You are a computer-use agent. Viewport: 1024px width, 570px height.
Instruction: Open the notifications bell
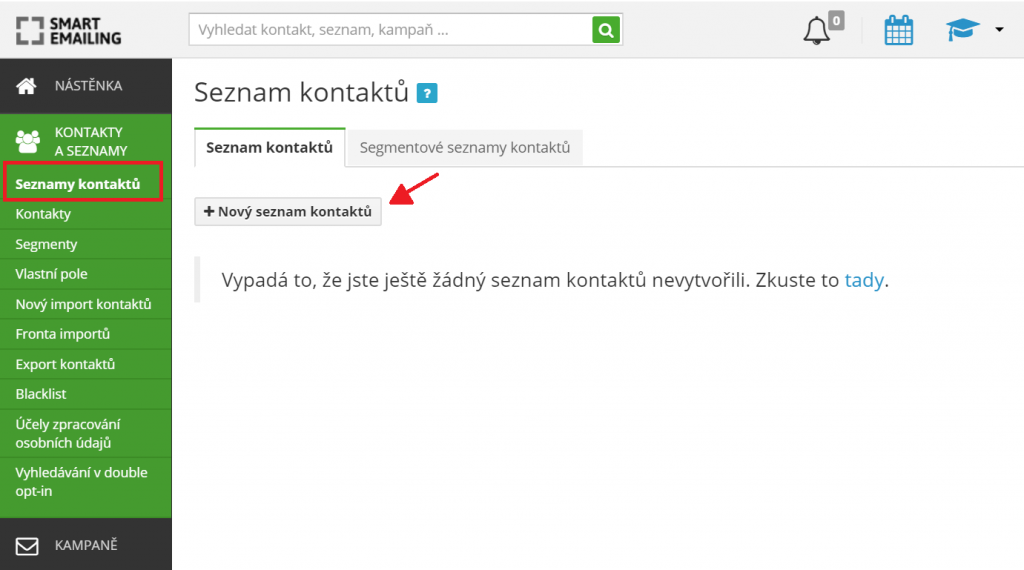pyautogui.click(x=817, y=31)
